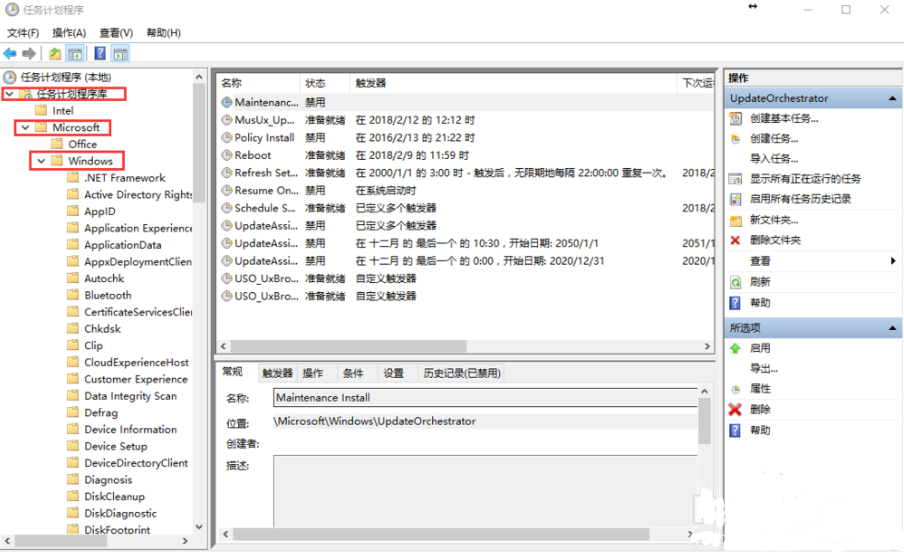The width and height of the screenshot is (904, 552).
Task: Select the Refresh Set... task row
Action: 465,173
